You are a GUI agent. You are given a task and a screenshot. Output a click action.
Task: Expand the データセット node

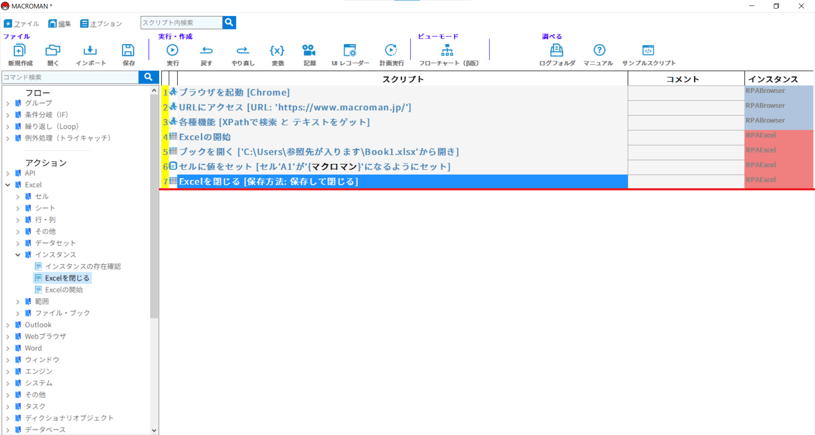[18, 243]
